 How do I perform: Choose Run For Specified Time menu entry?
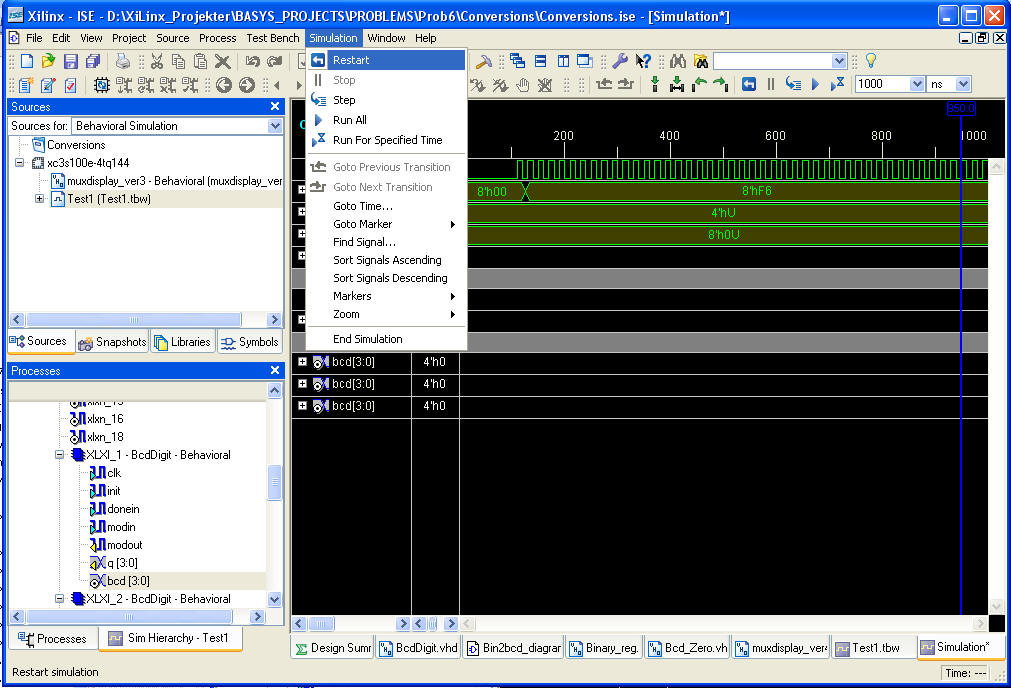pos(386,140)
